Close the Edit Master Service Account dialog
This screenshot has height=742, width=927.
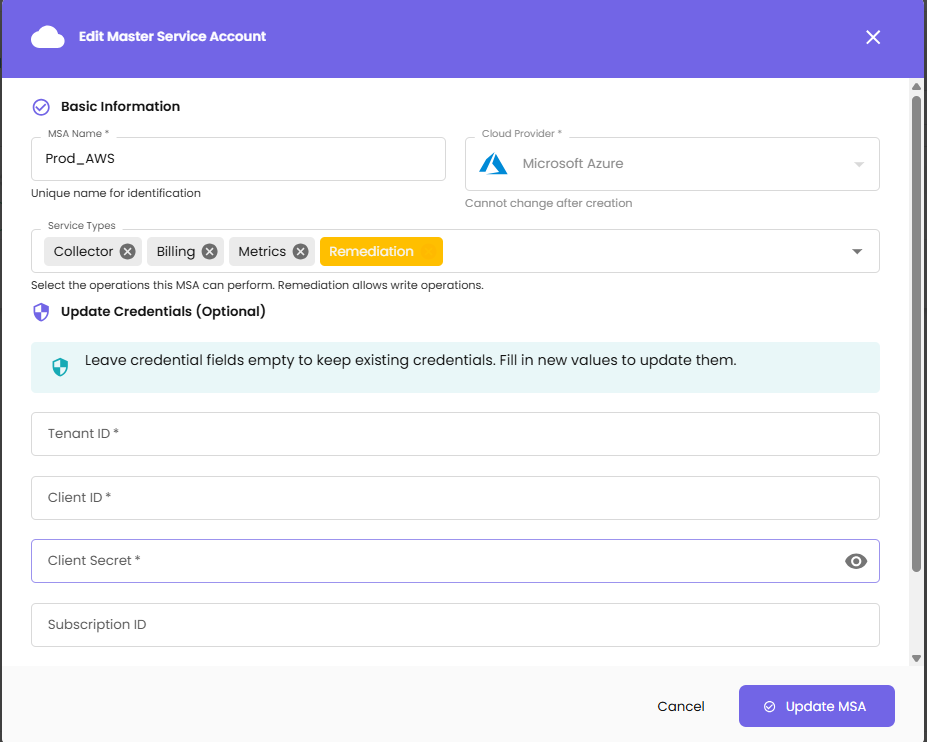tap(873, 37)
